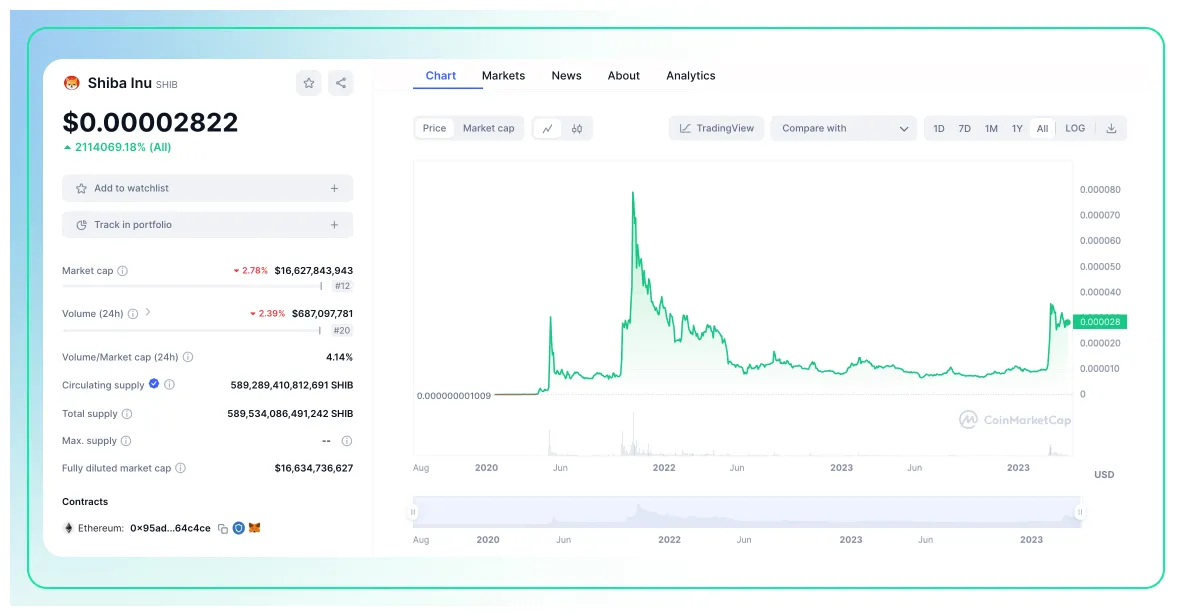Enable LOG scale on the chart
The height and width of the screenshot is (616, 1192).
[x=1075, y=128]
